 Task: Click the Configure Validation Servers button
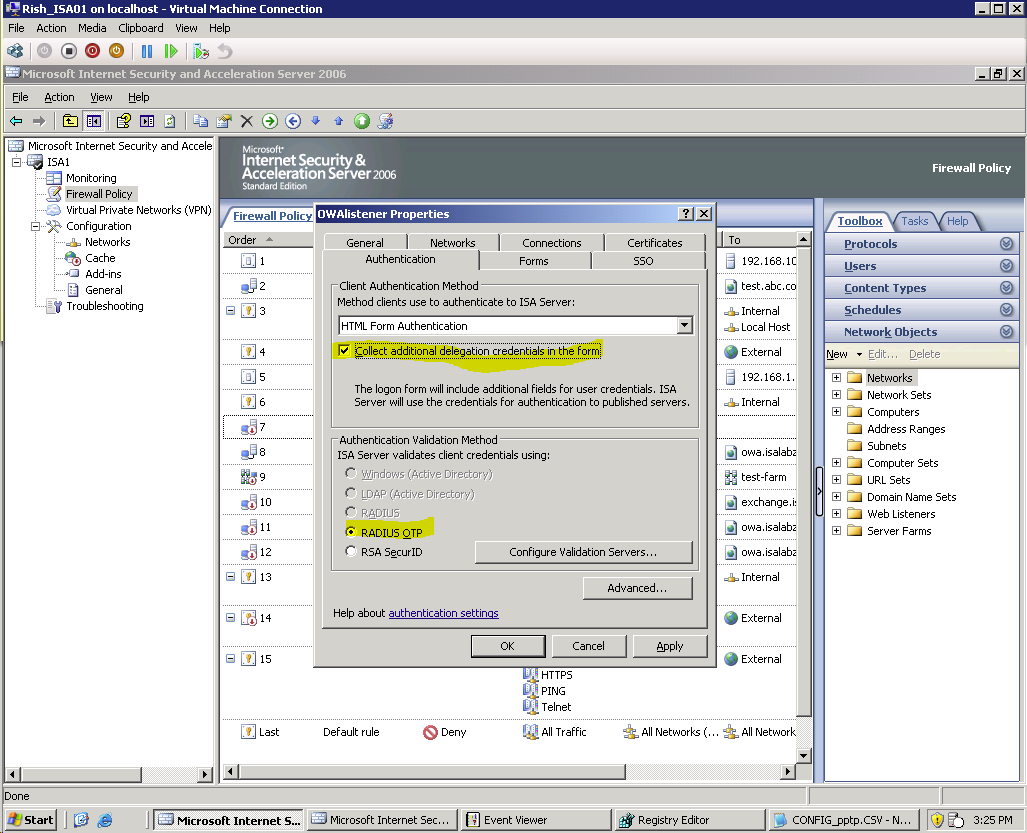coord(583,552)
